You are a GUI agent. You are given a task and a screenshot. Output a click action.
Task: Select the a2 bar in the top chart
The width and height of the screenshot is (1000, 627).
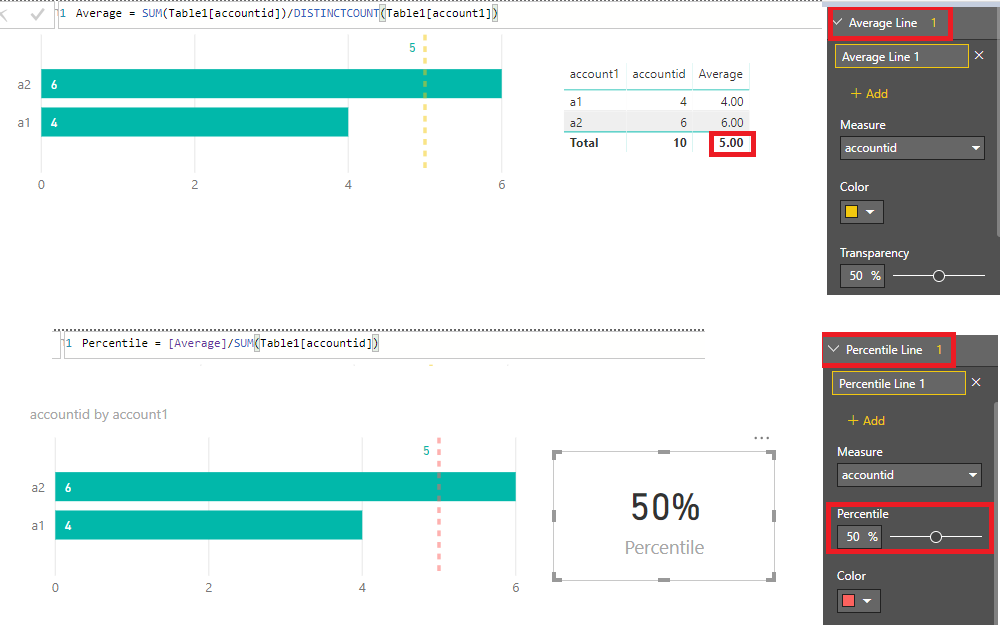click(x=271, y=84)
